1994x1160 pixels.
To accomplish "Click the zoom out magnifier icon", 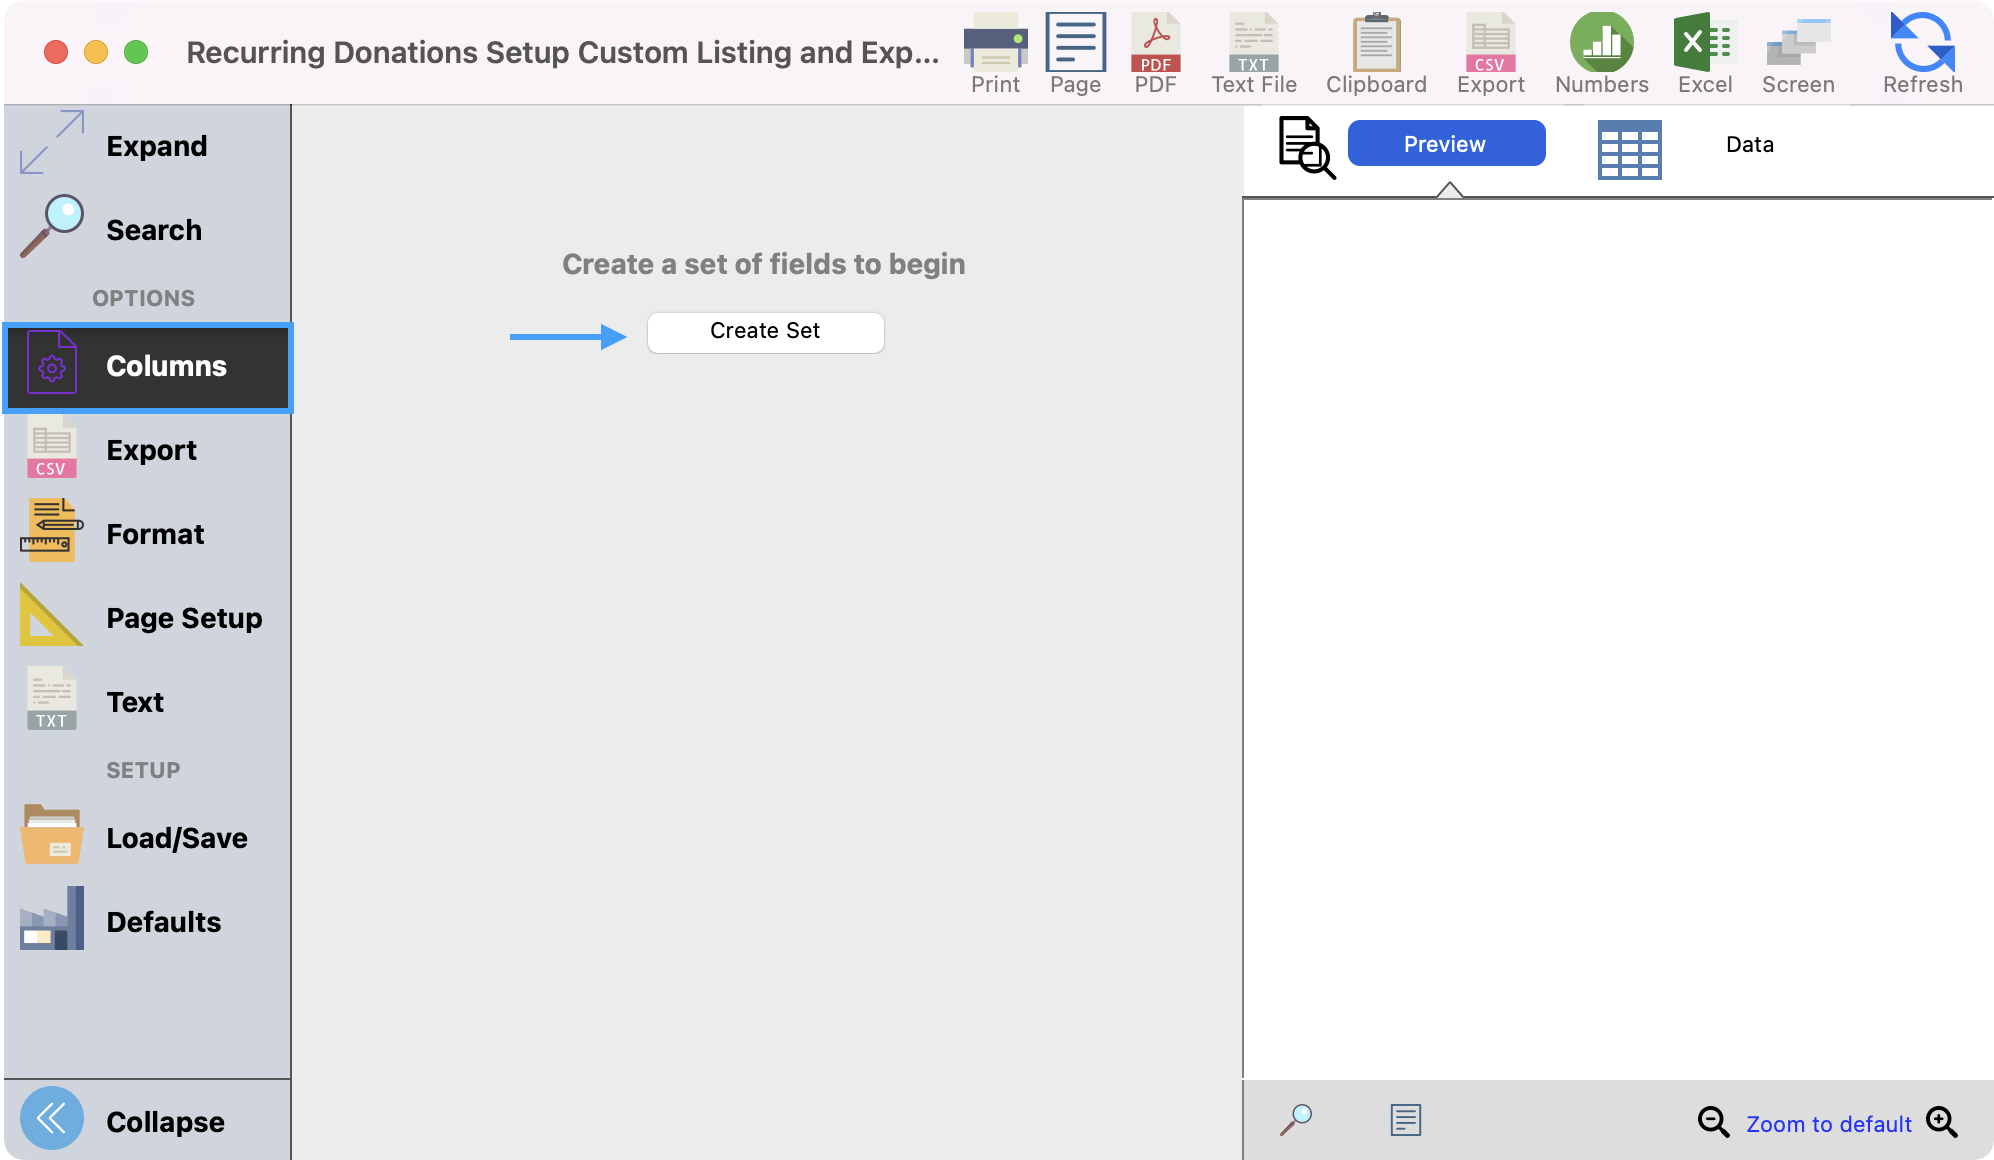I will (x=1713, y=1122).
